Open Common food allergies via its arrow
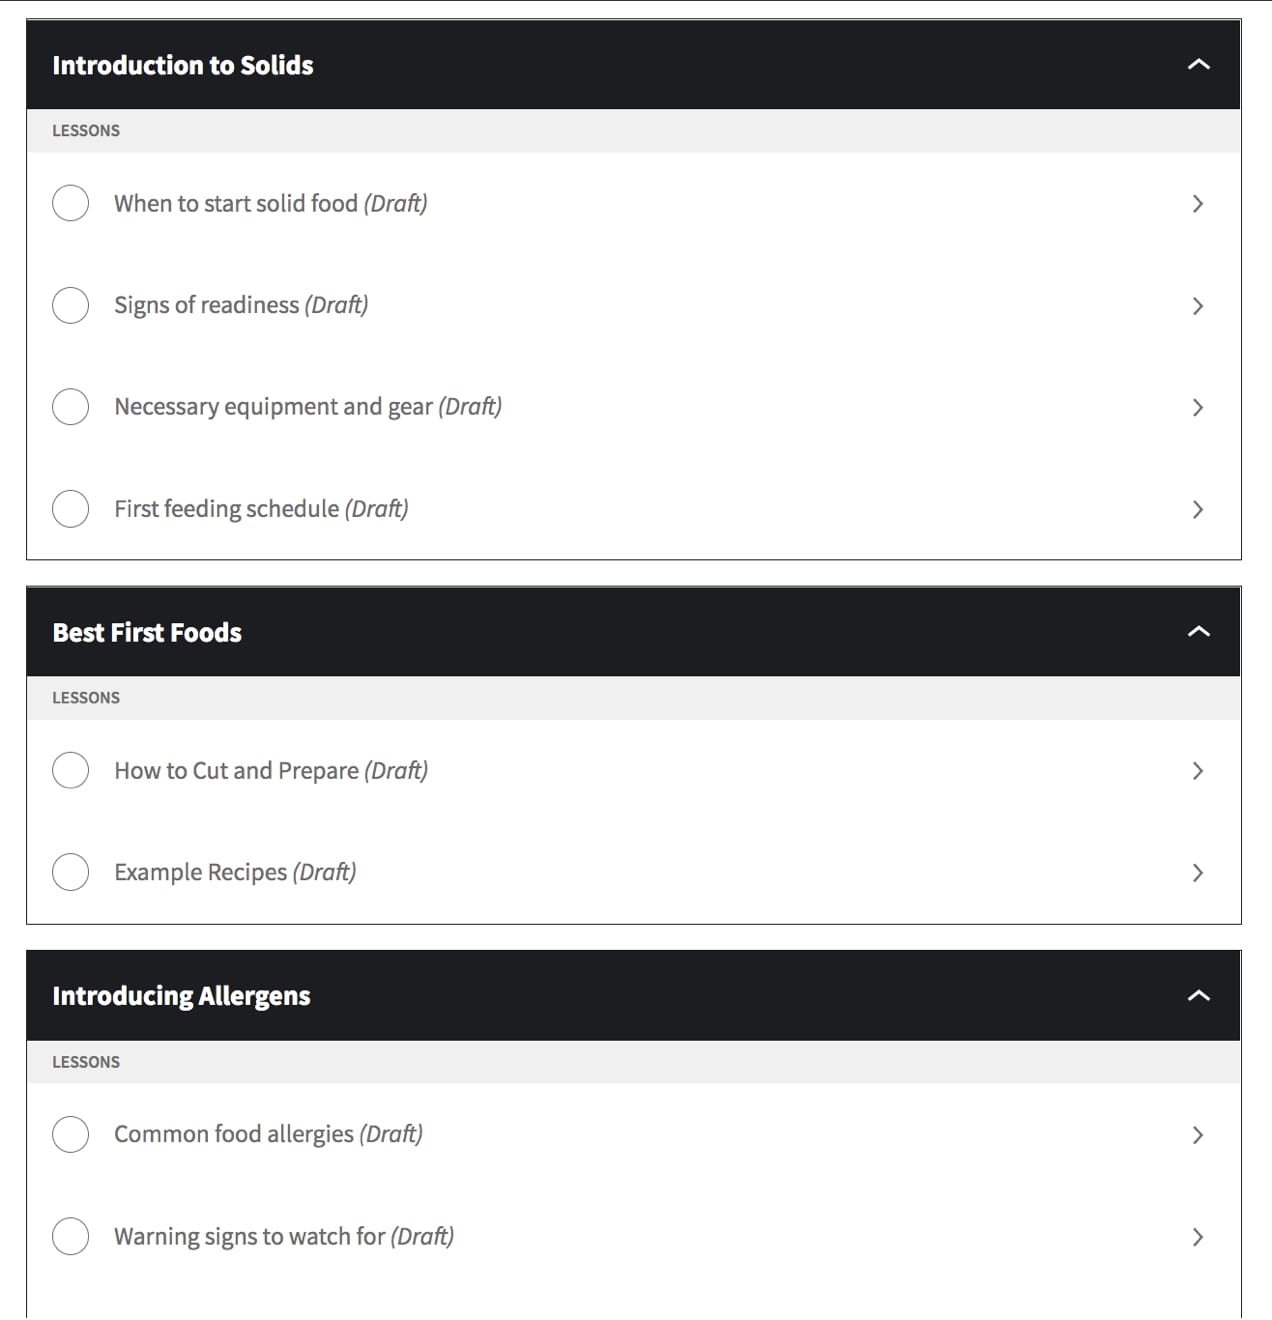 point(1198,1134)
